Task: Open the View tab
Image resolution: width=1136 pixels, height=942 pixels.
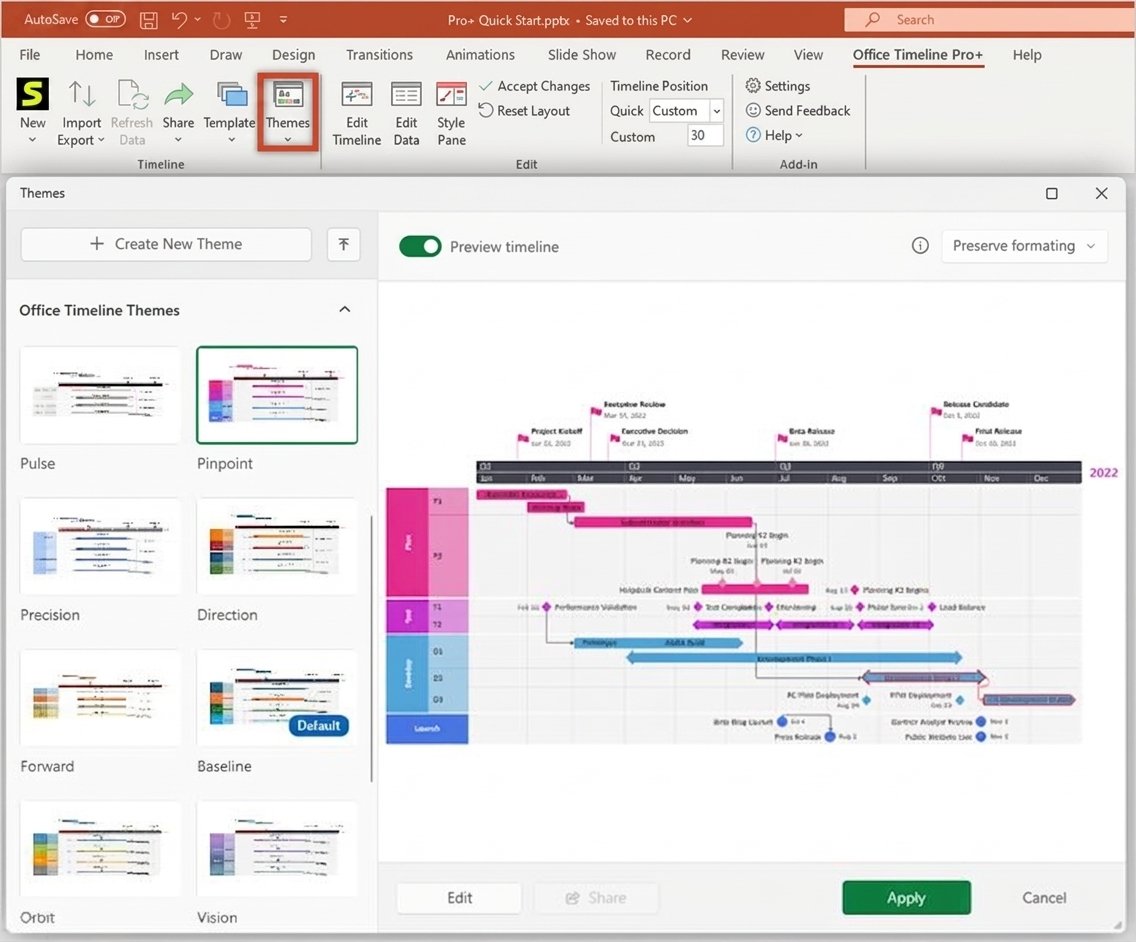Action: pos(808,55)
